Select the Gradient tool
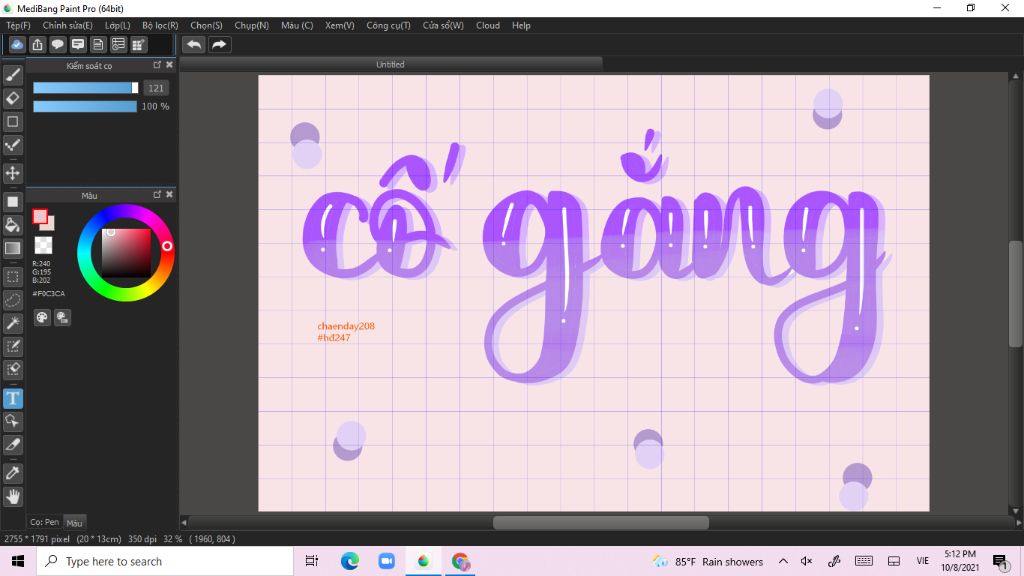The height and width of the screenshot is (576, 1024). (x=12, y=248)
